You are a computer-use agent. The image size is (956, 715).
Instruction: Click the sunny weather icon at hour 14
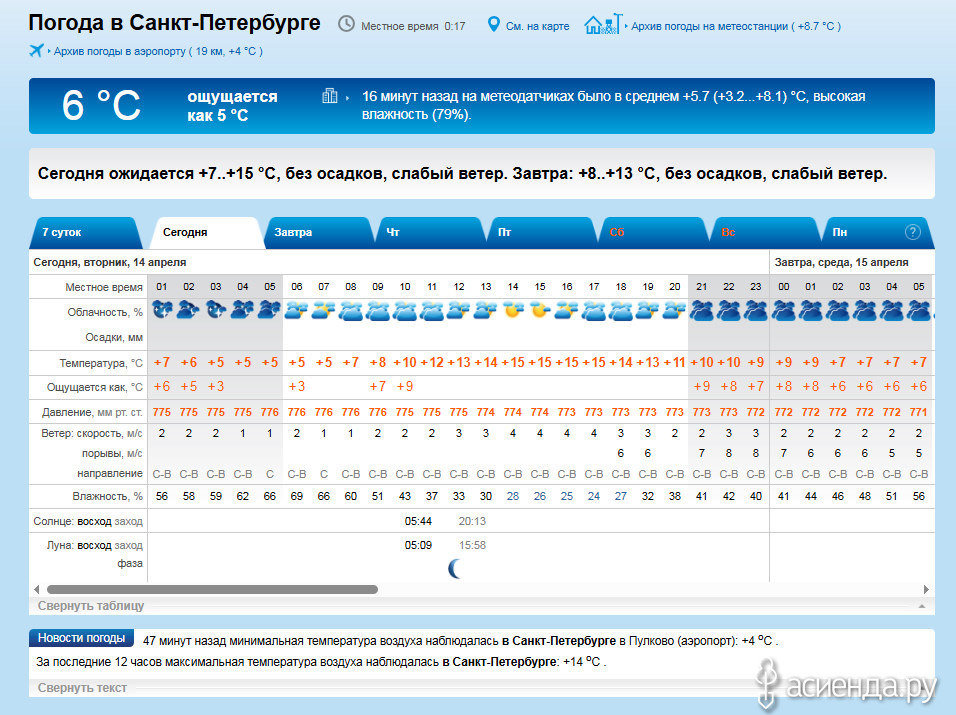[x=512, y=311]
